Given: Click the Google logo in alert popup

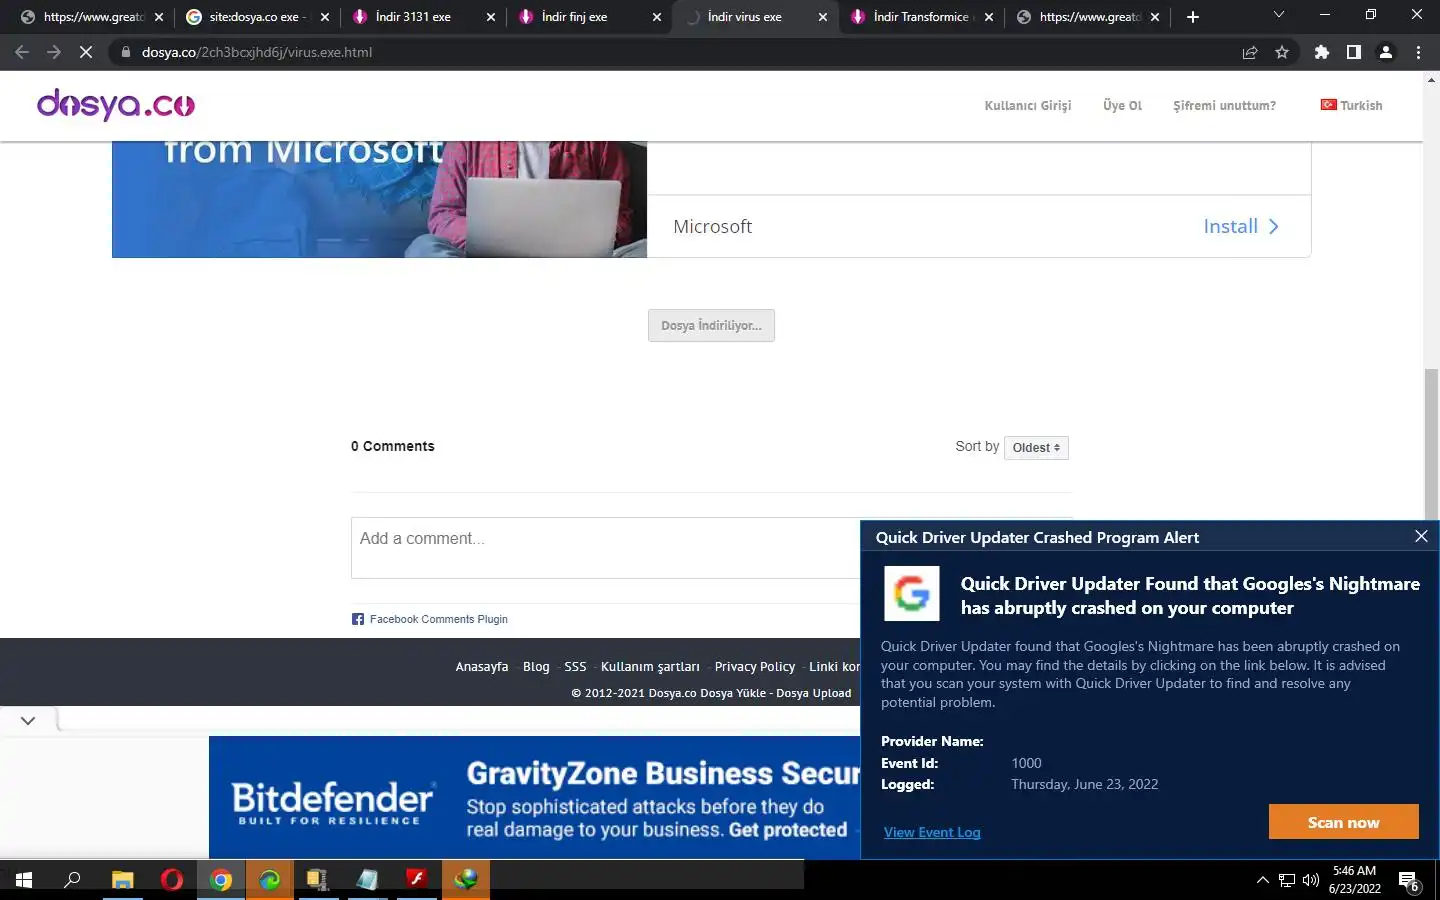Looking at the screenshot, I should click(x=911, y=593).
